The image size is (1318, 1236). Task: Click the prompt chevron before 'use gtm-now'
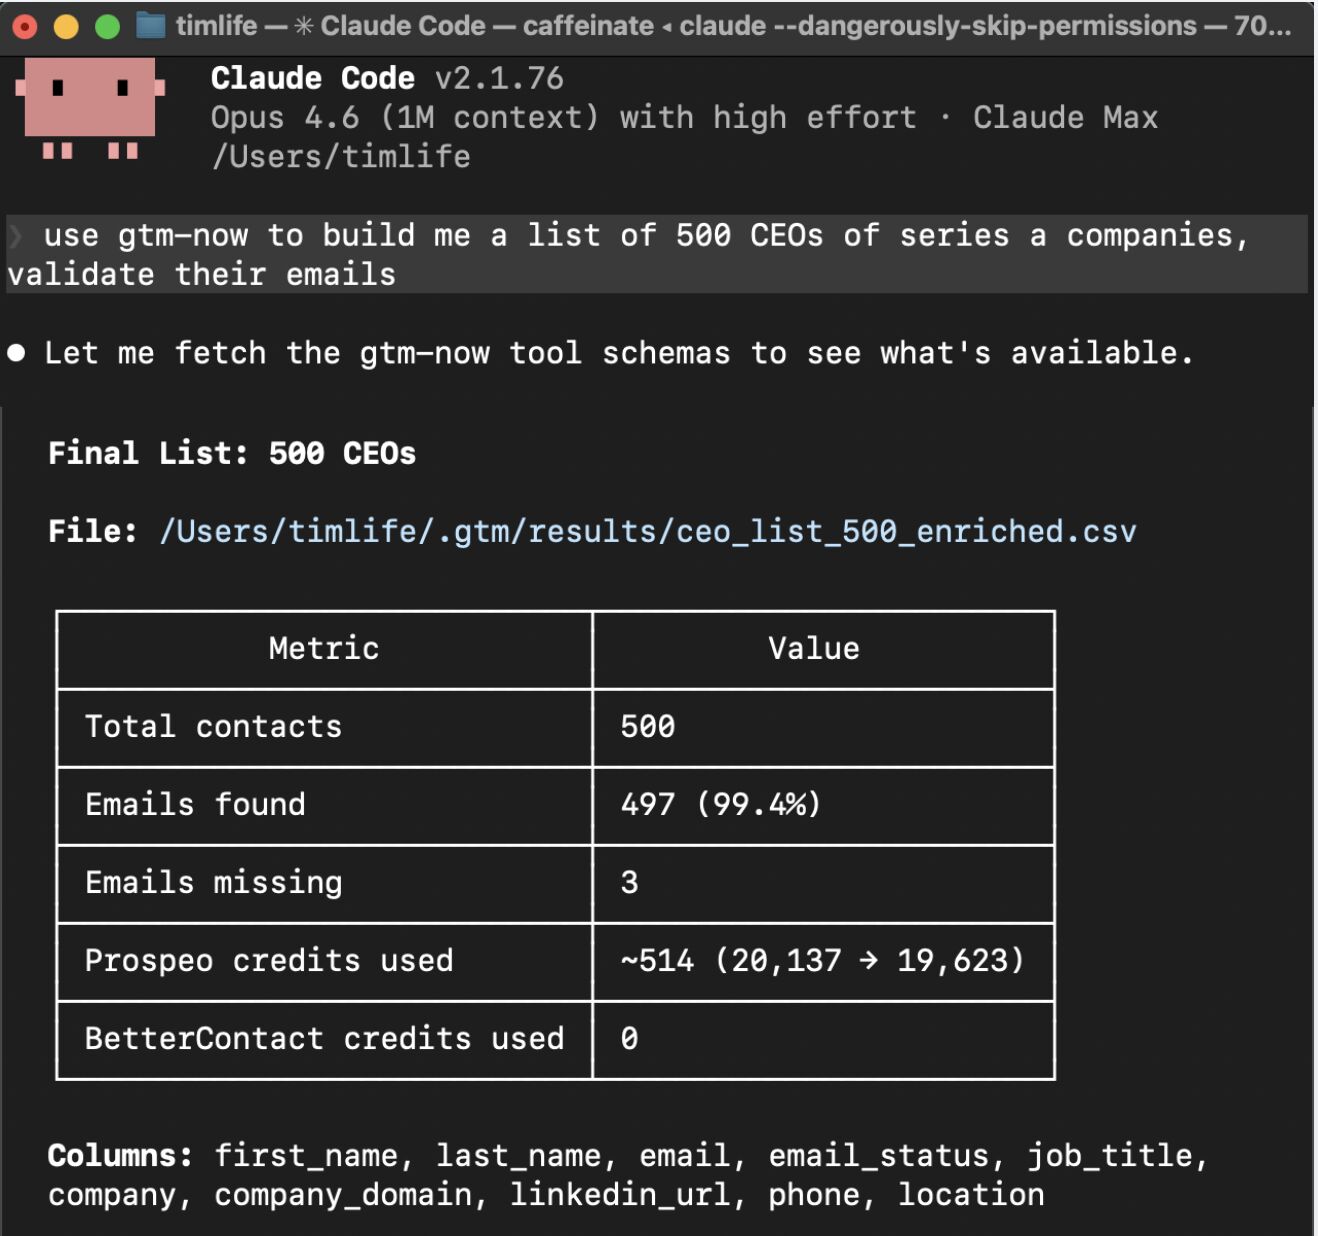[17, 236]
